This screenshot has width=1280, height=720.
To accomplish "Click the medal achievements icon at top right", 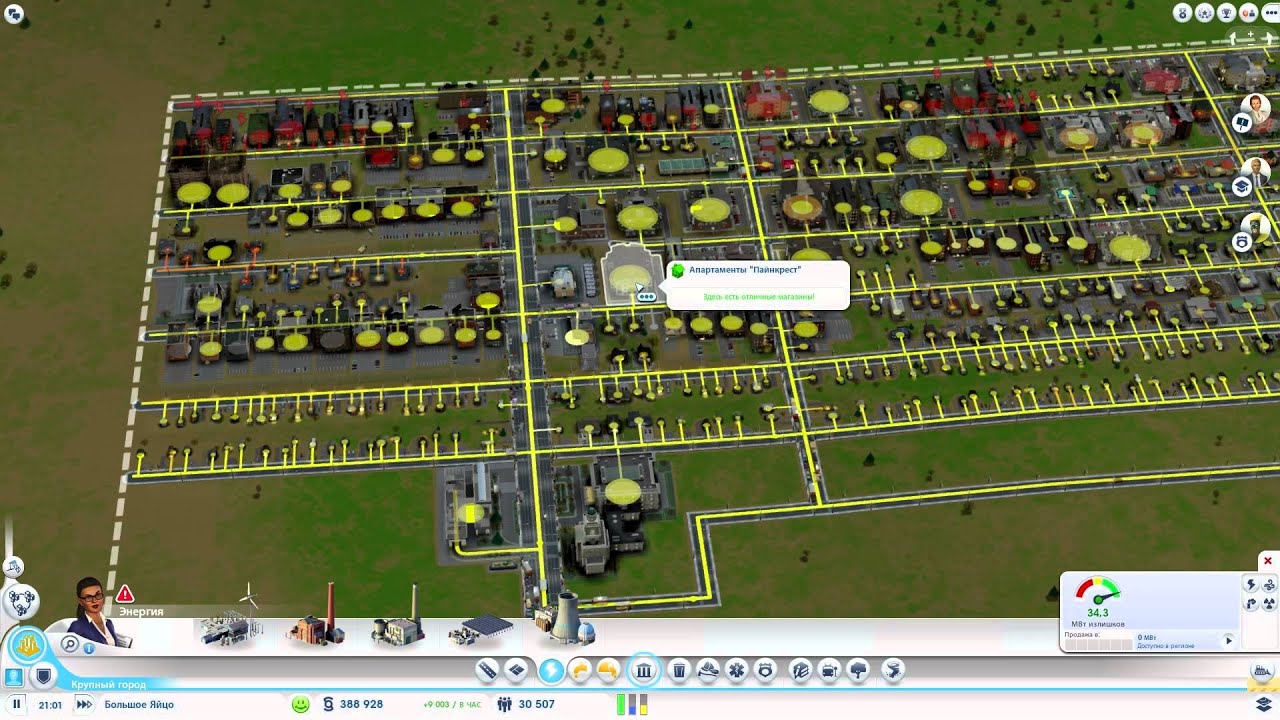I will pos(1183,13).
